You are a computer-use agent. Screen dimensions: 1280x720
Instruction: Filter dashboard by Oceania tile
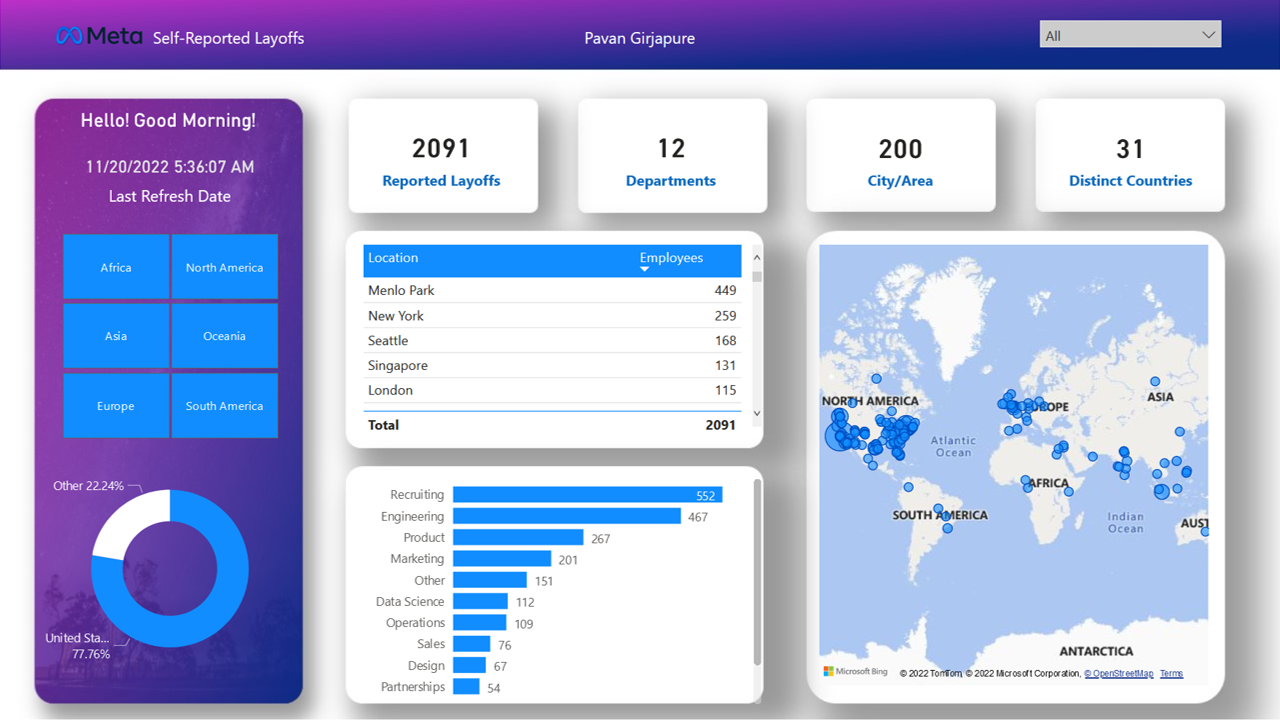(224, 336)
